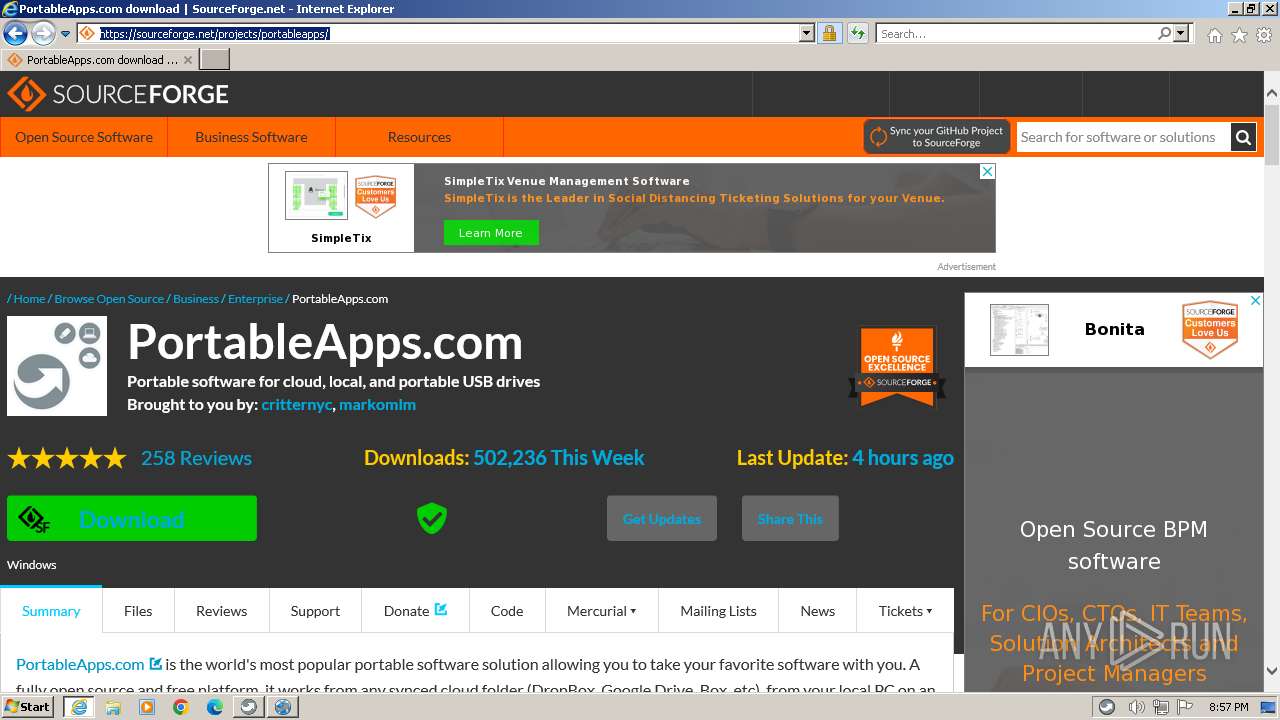Click the browser Search box
The width and height of the screenshot is (1280, 720).
coord(1017,33)
